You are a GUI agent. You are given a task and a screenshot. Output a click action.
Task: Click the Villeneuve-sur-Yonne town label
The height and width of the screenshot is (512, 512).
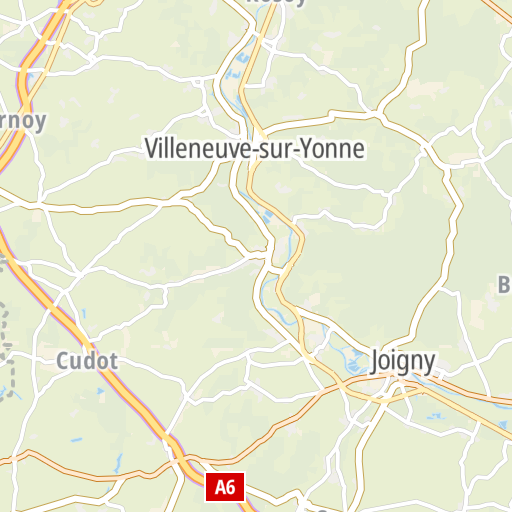[255, 149]
